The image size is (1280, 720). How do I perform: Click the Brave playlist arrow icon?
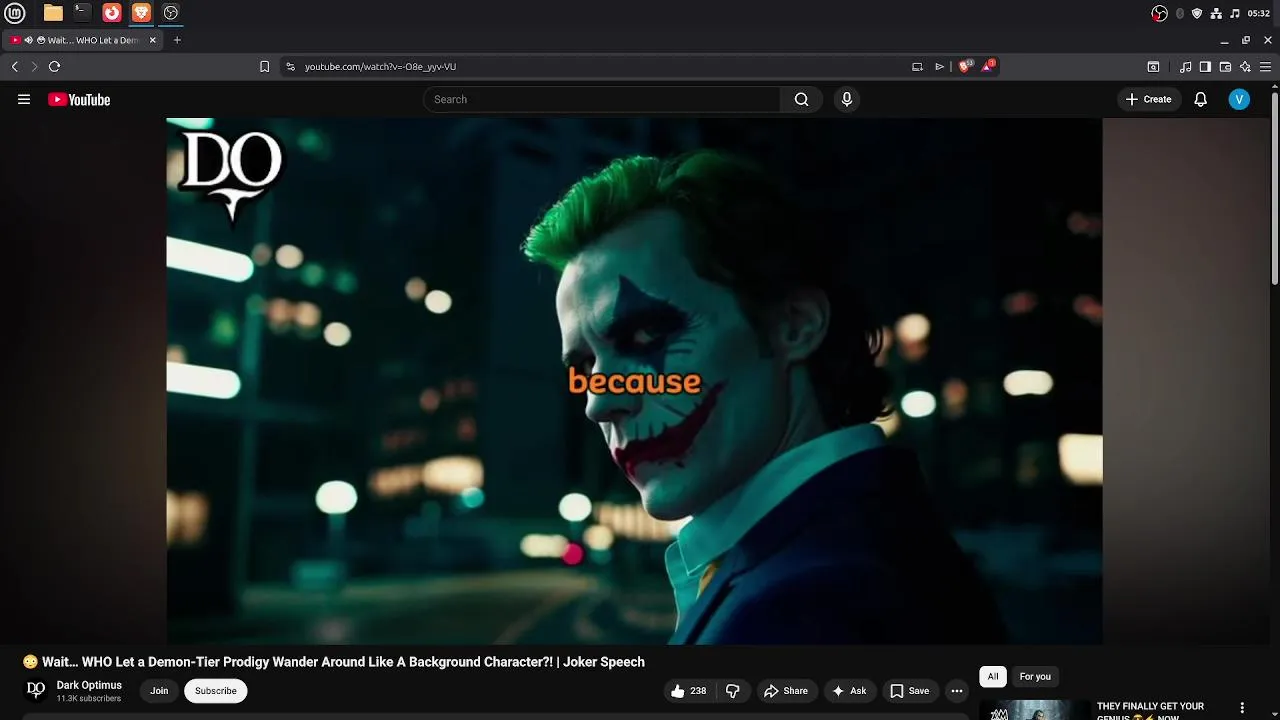click(x=939, y=66)
